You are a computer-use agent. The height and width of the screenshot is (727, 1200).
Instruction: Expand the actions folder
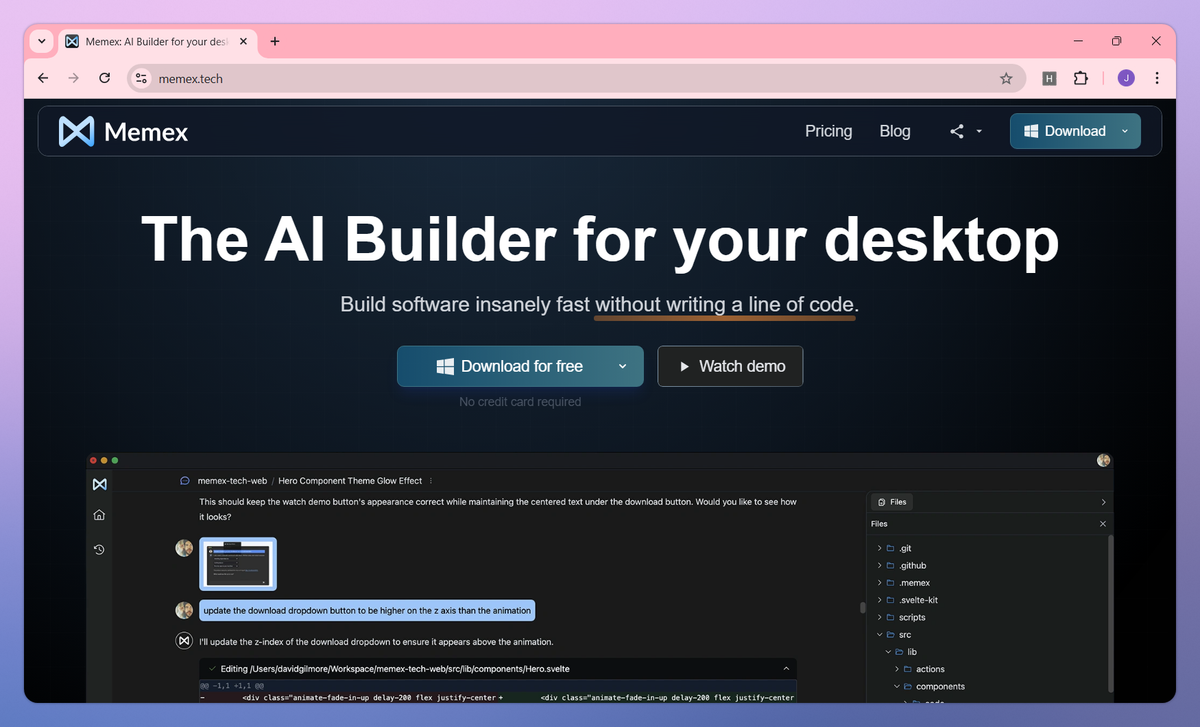(x=896, y=669)
